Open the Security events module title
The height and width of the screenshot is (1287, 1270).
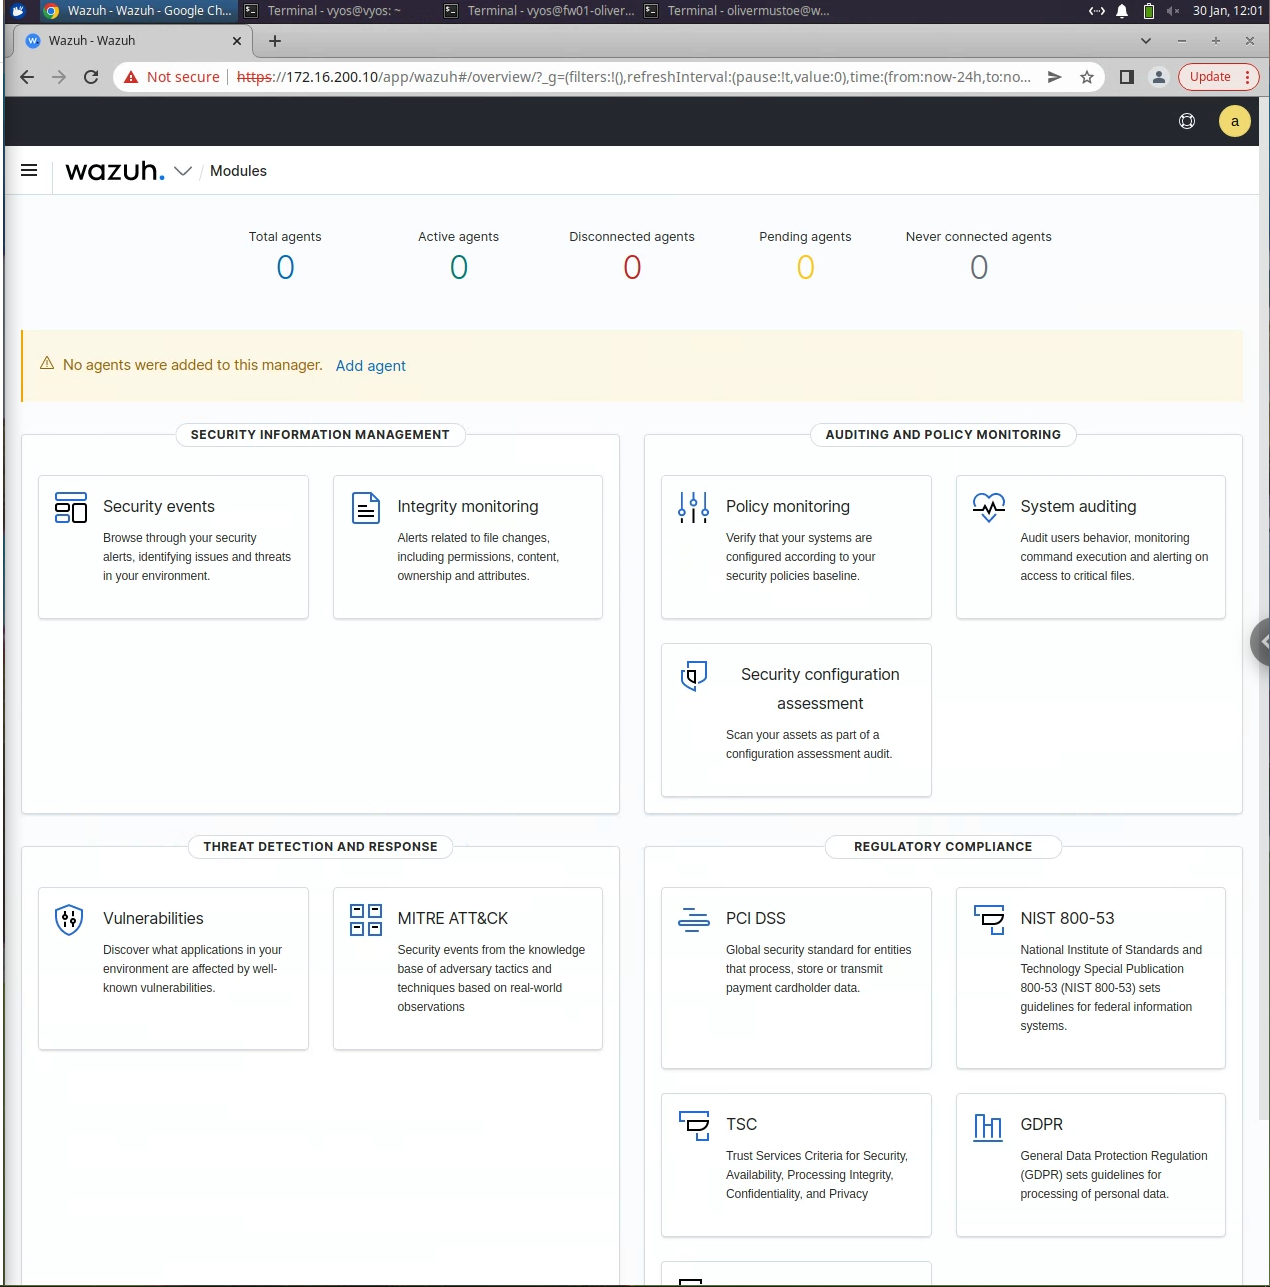pos(159,507)
